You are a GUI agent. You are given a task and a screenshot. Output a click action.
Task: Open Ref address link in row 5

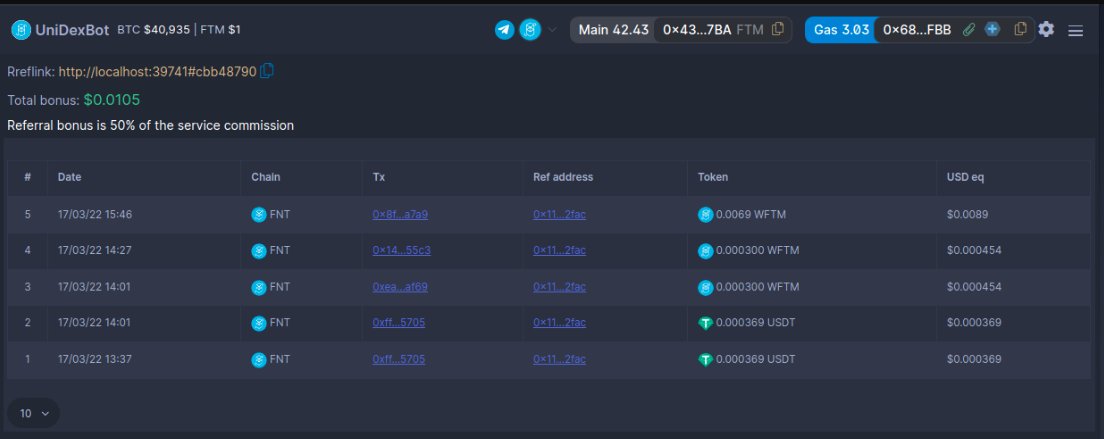point(559,215)
